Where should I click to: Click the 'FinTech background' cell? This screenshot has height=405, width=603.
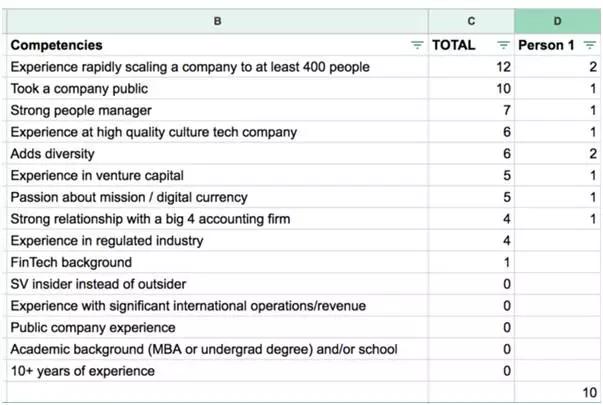[71, 262]
